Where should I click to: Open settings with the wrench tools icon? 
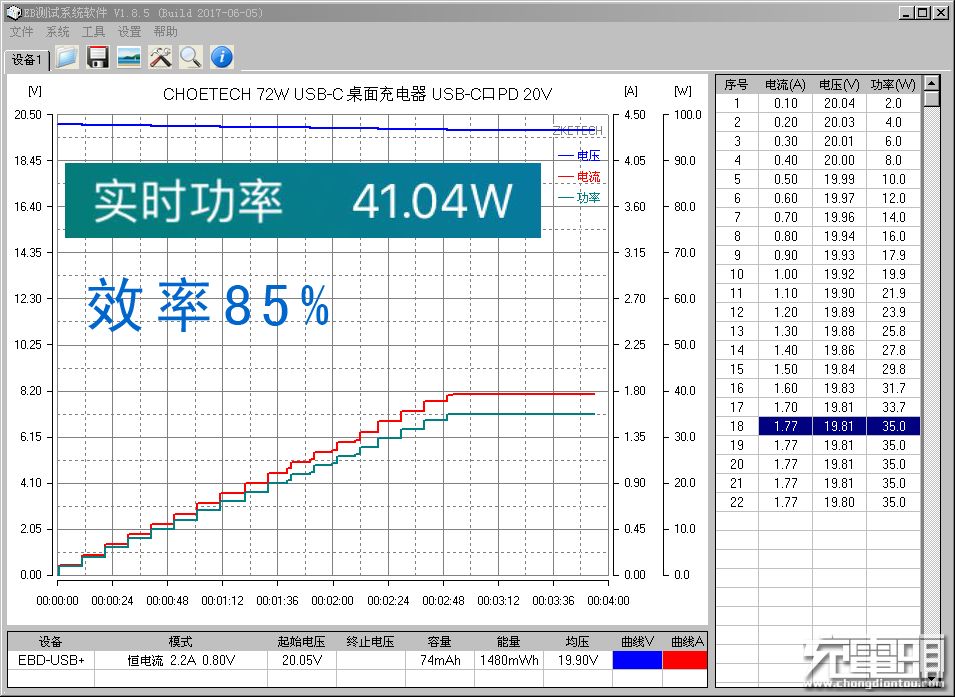(x=160, y=57)
